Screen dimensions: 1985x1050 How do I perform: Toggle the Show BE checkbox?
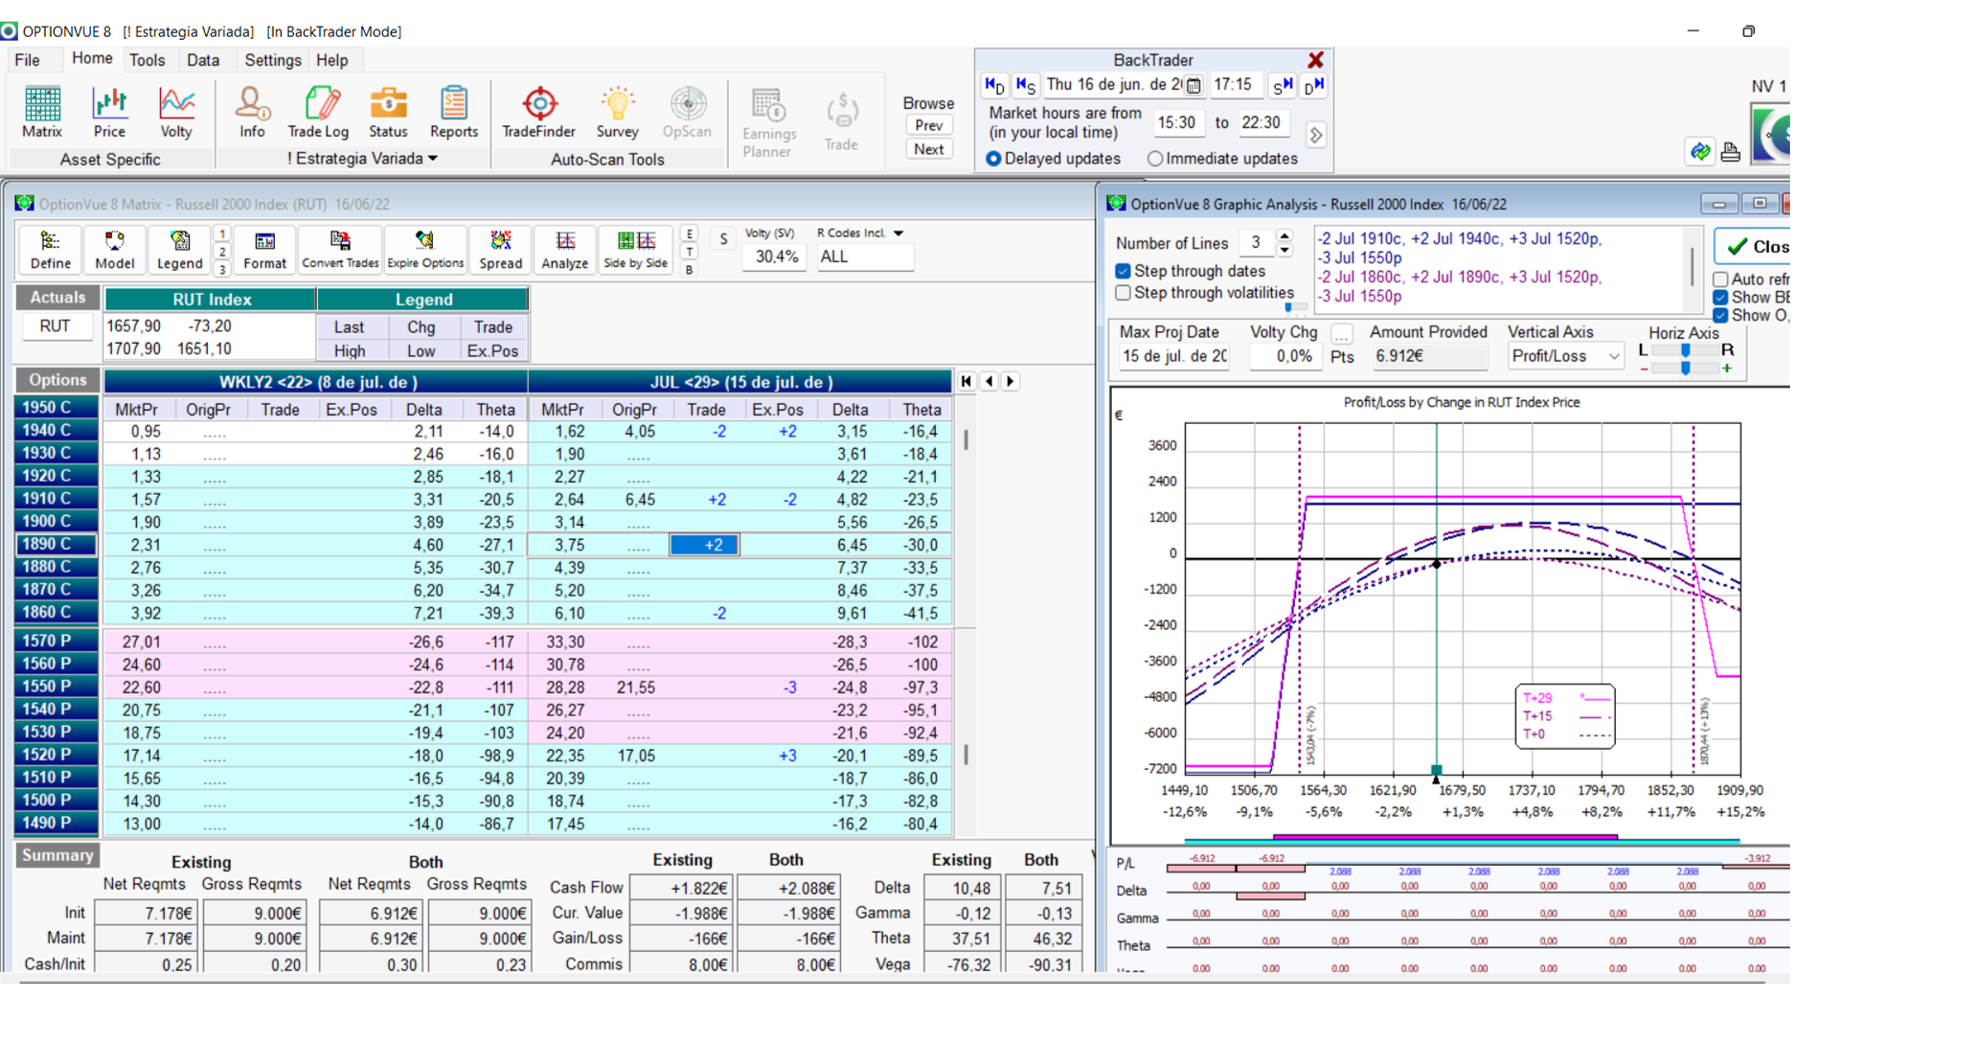[x=1720, y=297]
